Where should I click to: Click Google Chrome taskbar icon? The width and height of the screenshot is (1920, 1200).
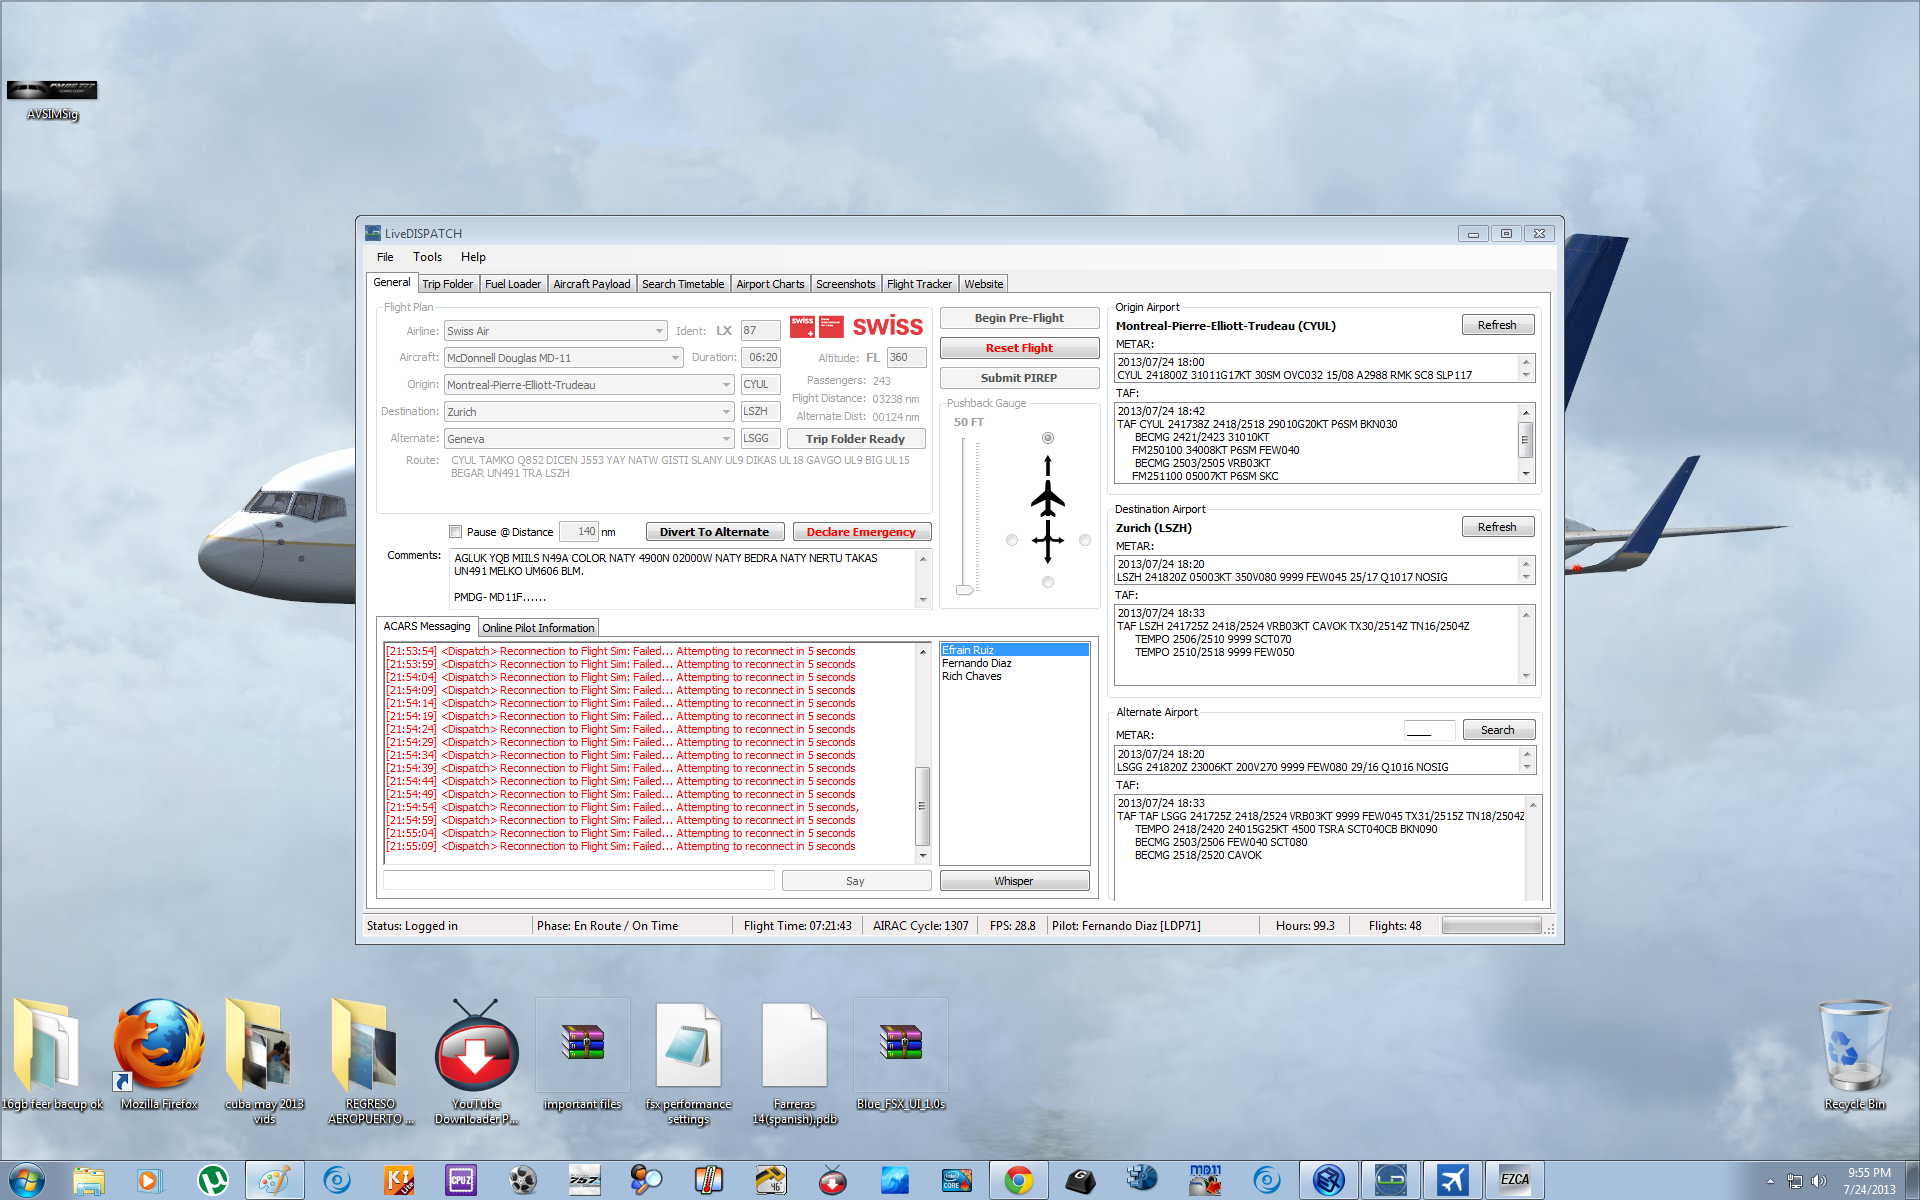[1018, 1180]
